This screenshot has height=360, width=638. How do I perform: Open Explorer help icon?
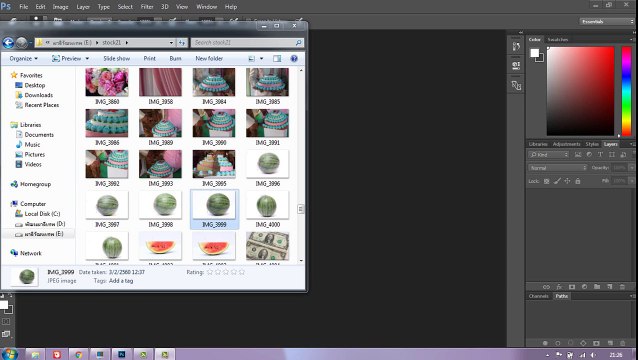(x=294, y=59)
